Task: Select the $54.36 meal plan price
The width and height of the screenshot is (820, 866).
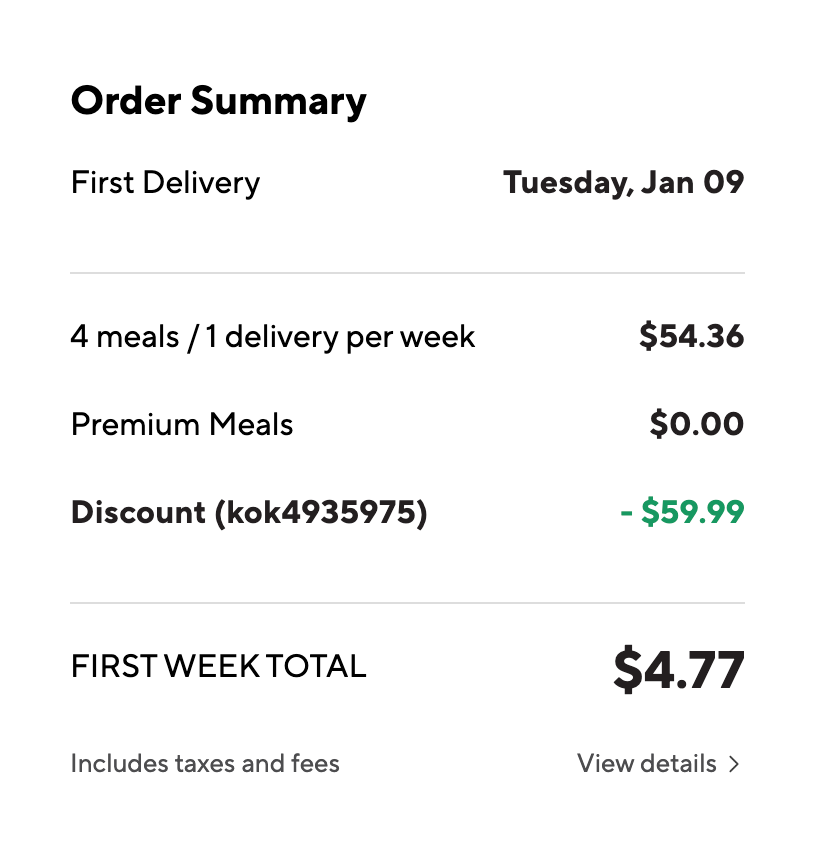Action: [692, 337]
